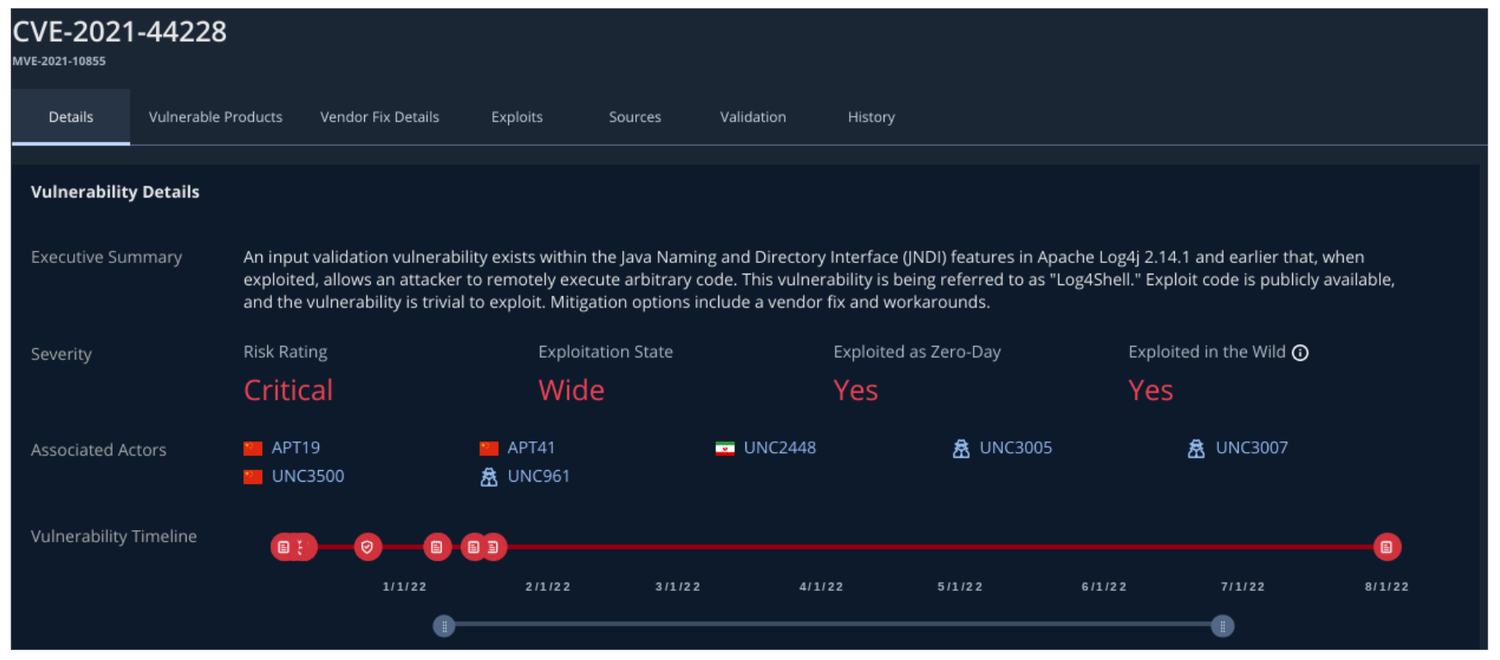Click the 2/1/22 timeline date label
This screenshot has height=660, width=1500.
pyautogui.click(x=548, y=587)
